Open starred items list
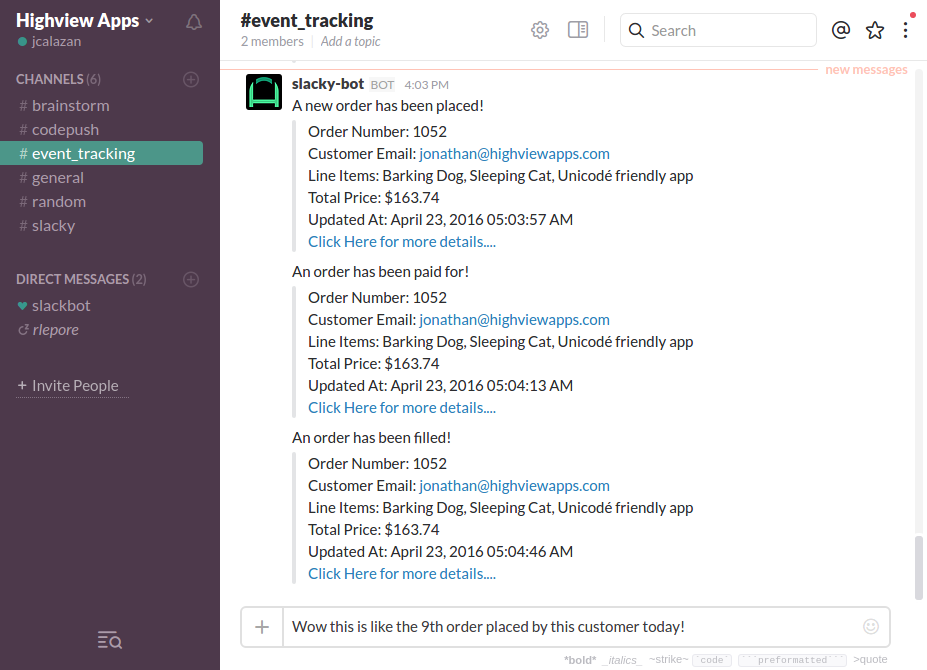 click(x=875, y=30)
